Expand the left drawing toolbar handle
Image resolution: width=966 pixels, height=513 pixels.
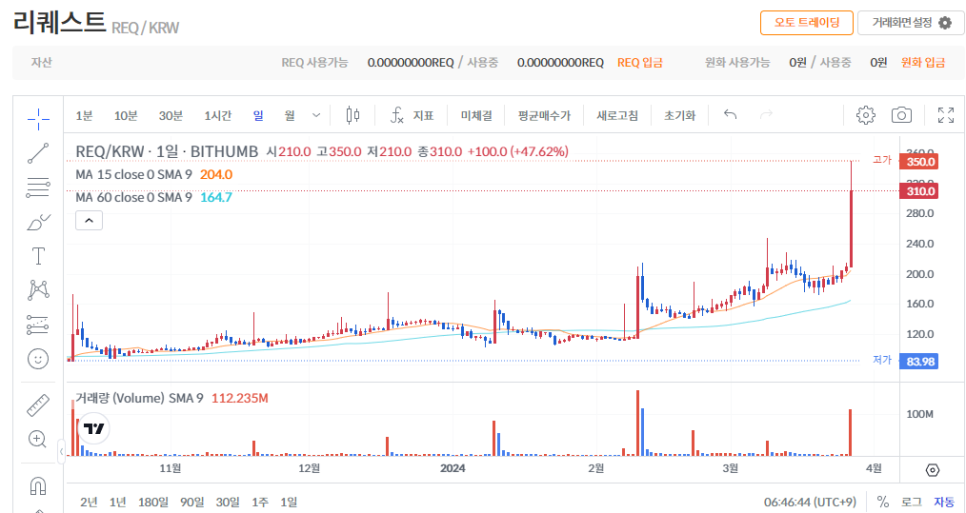click(61, 452)
